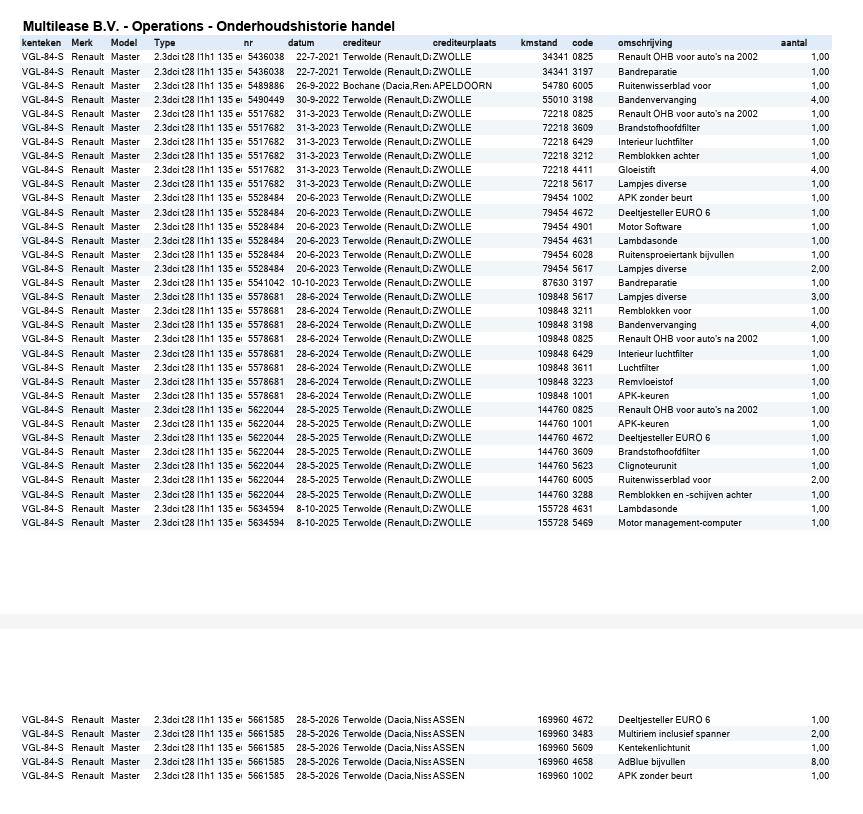Screen dimensions: 863x814
Task: Click the Motor management-computer cell
Action: point(680,522)
